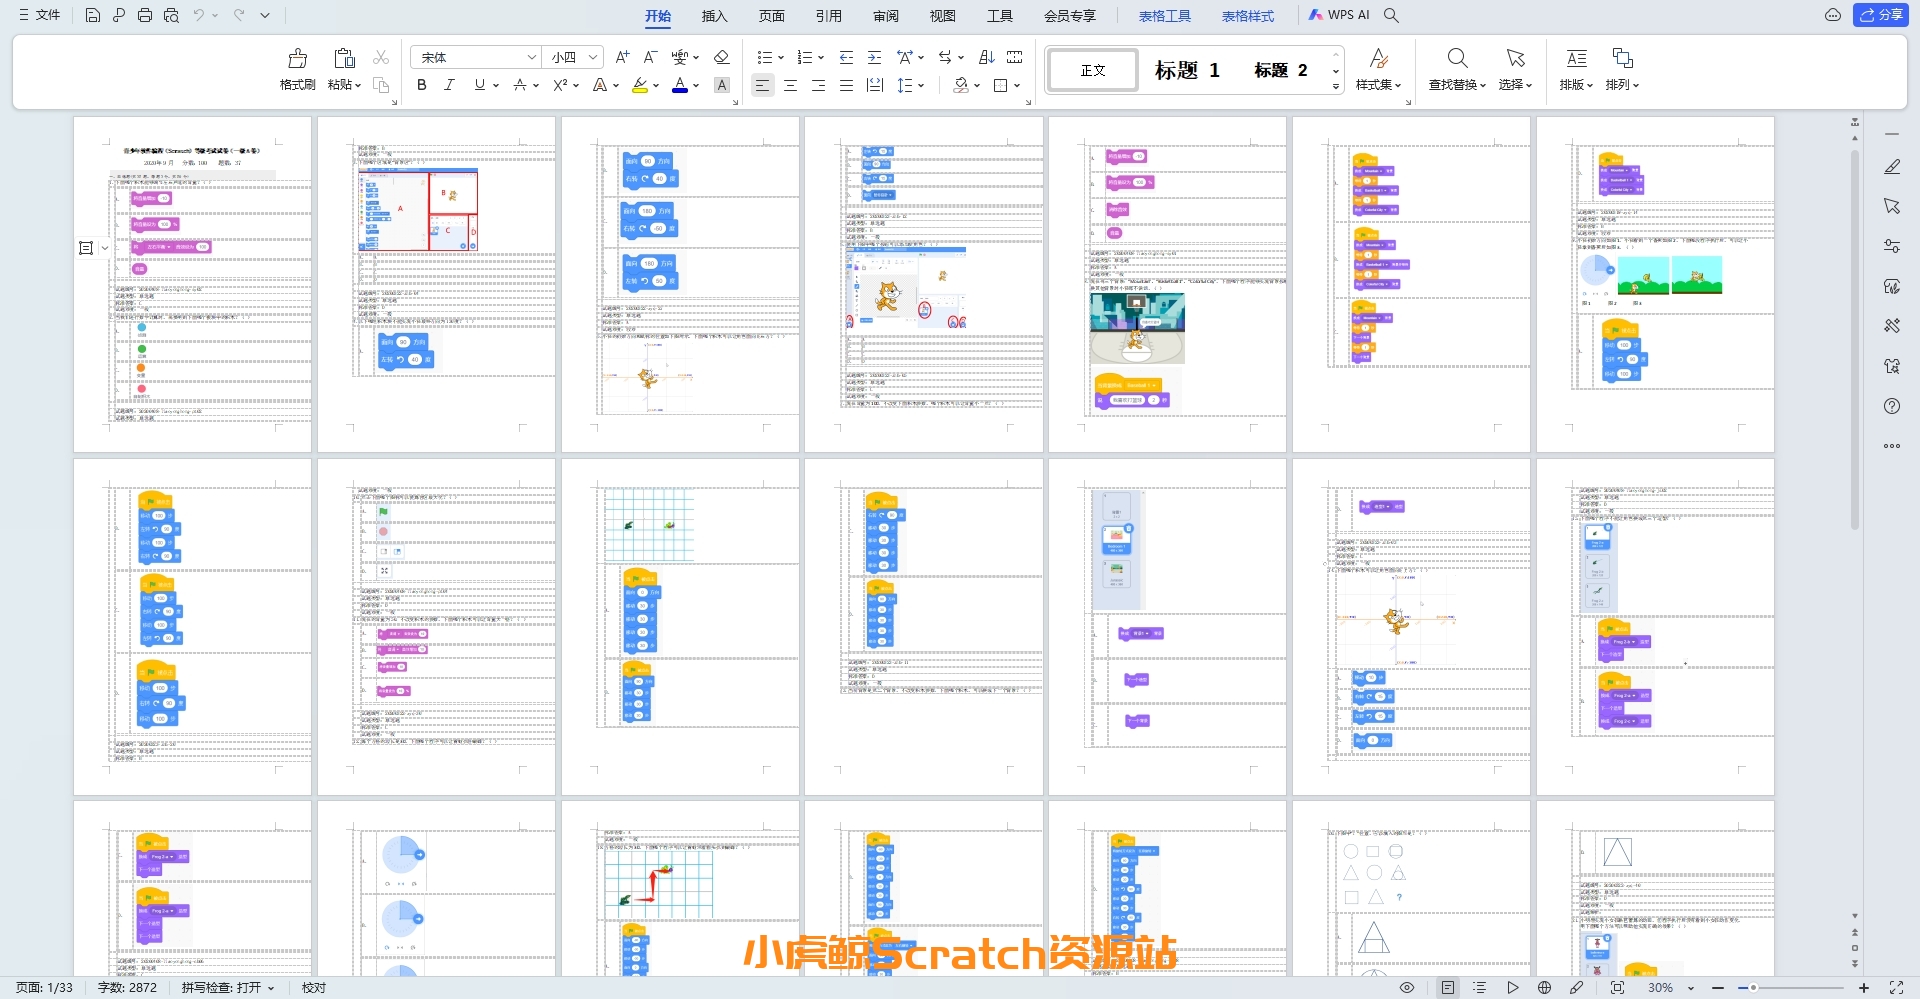Open the zoom percentage dropdown at 30%

(x=1691, y=988)
